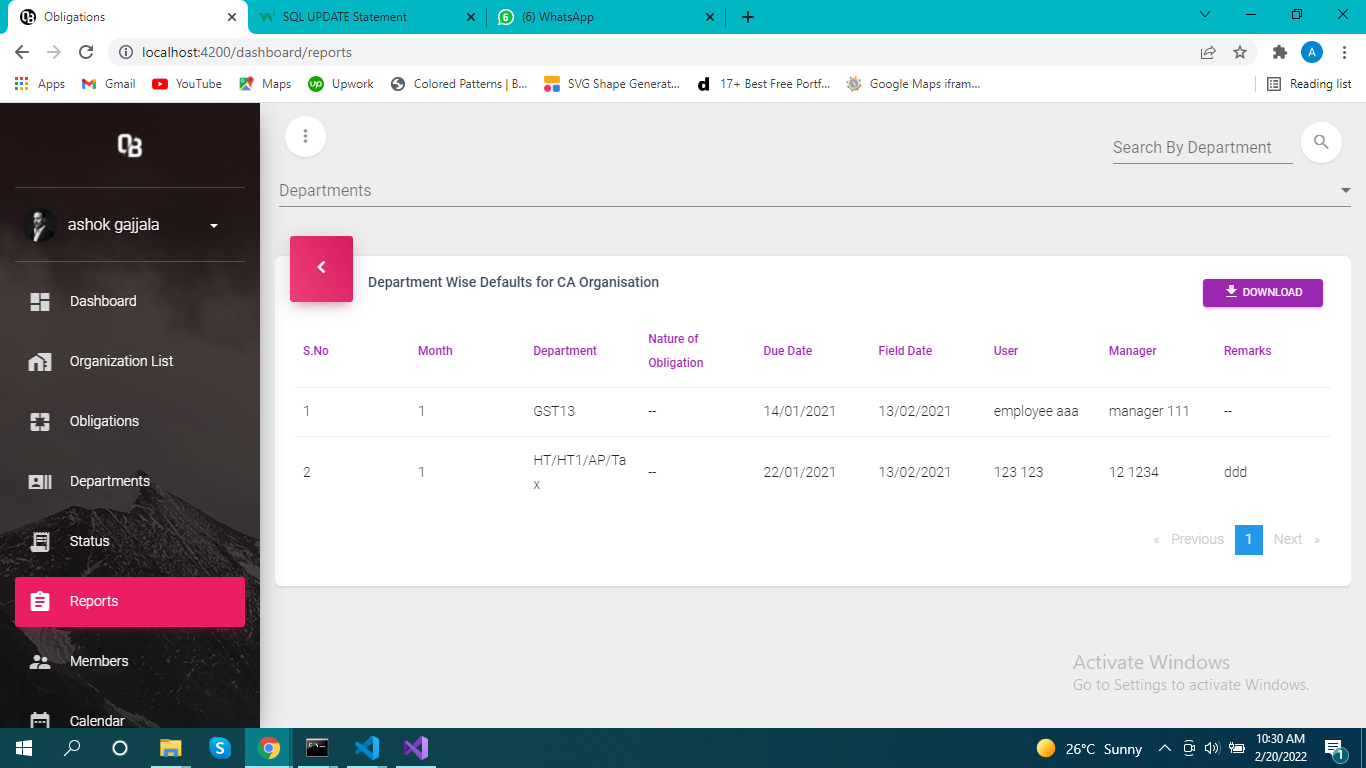The height and width of the screenshot is (768, 1366).
Task: Expand the Departments dropdown
Action: (x=814, y=190)
